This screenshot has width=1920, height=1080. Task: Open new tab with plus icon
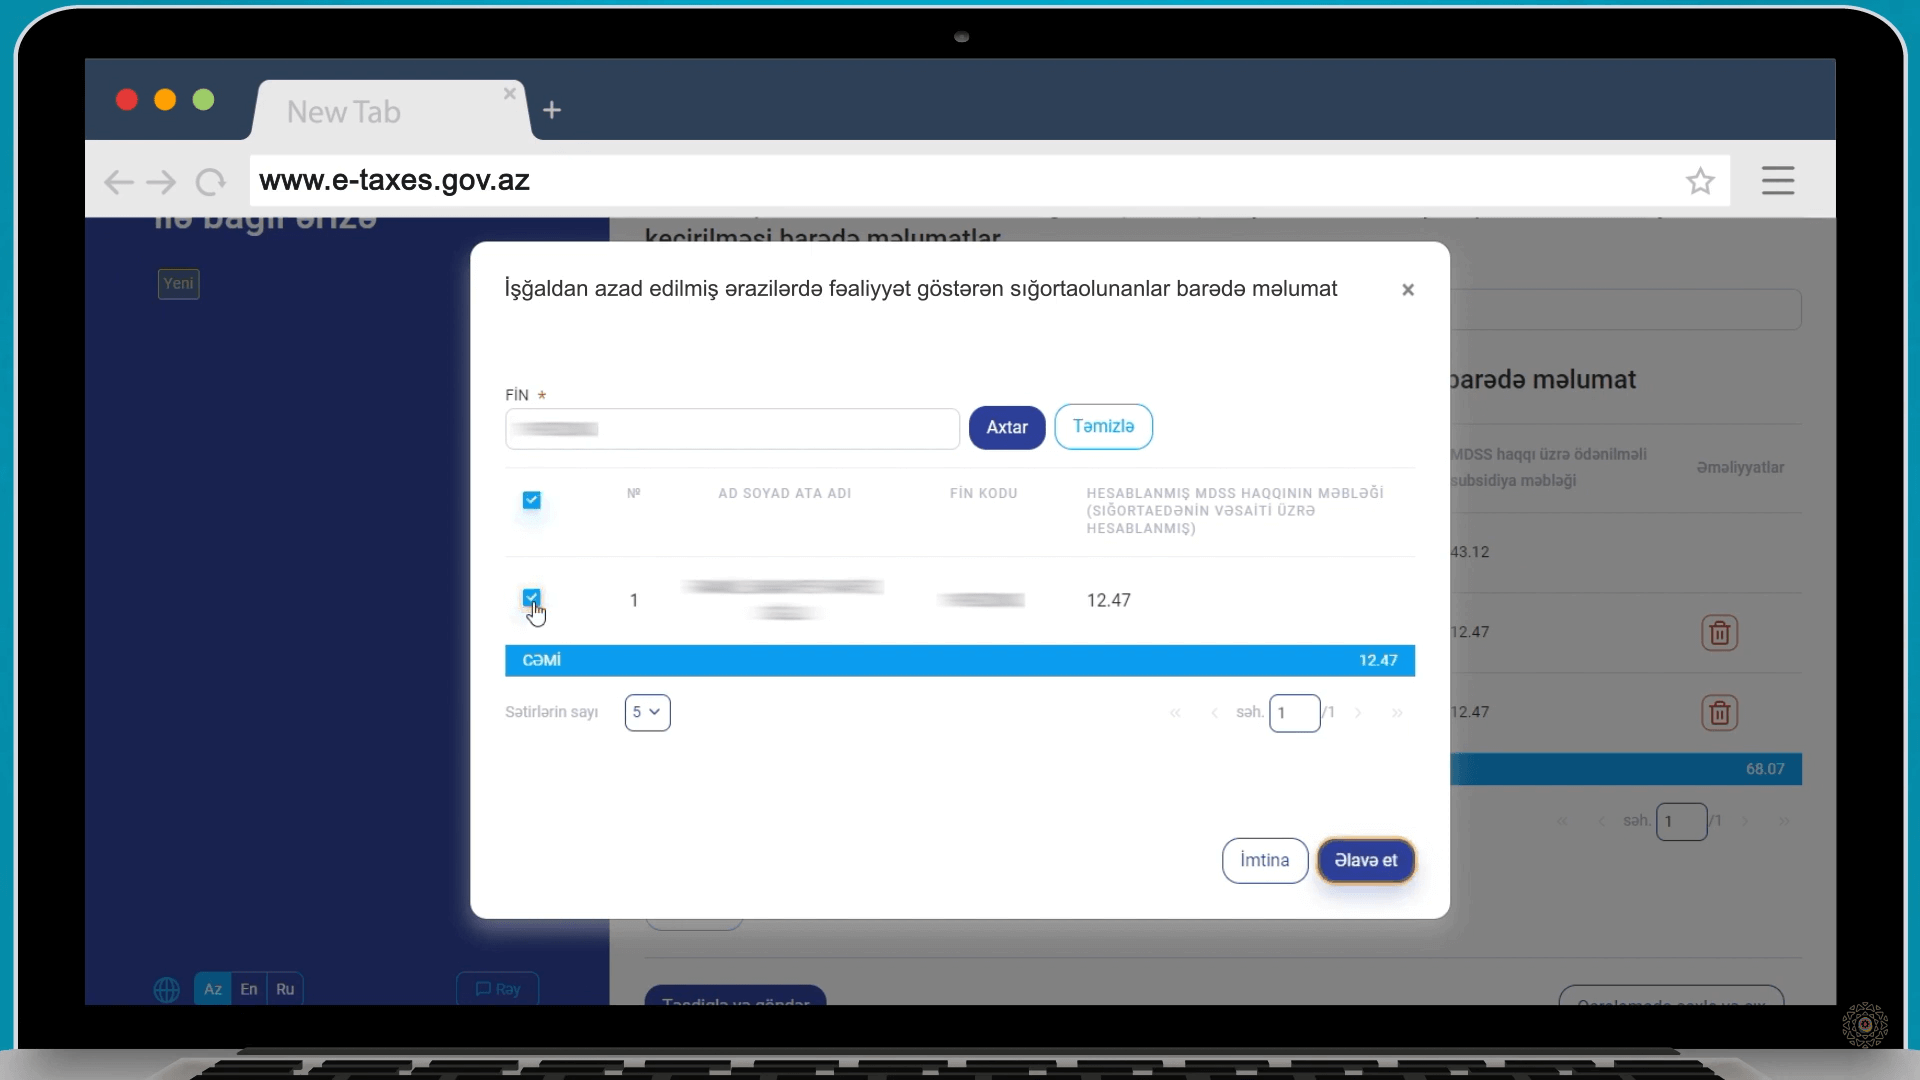coord(552,110)
